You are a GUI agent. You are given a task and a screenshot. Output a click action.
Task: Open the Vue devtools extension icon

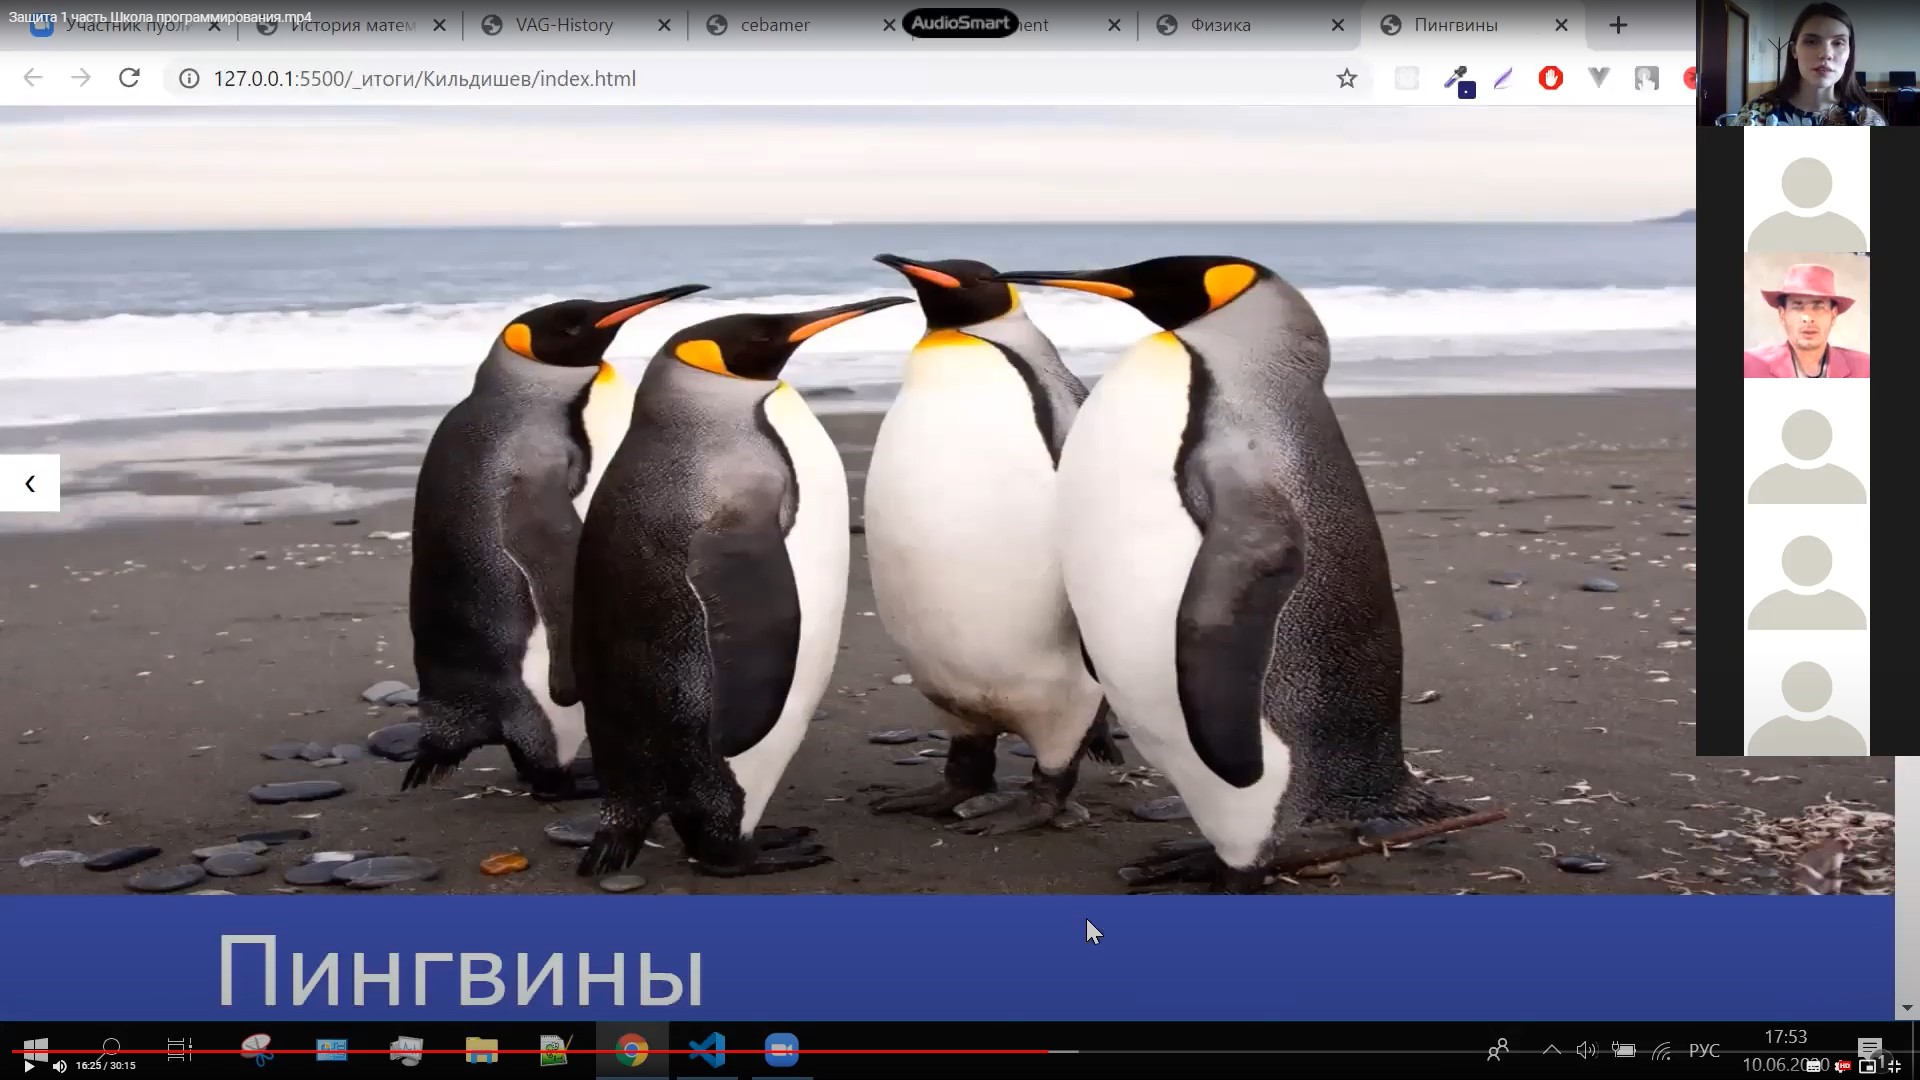1598,78
